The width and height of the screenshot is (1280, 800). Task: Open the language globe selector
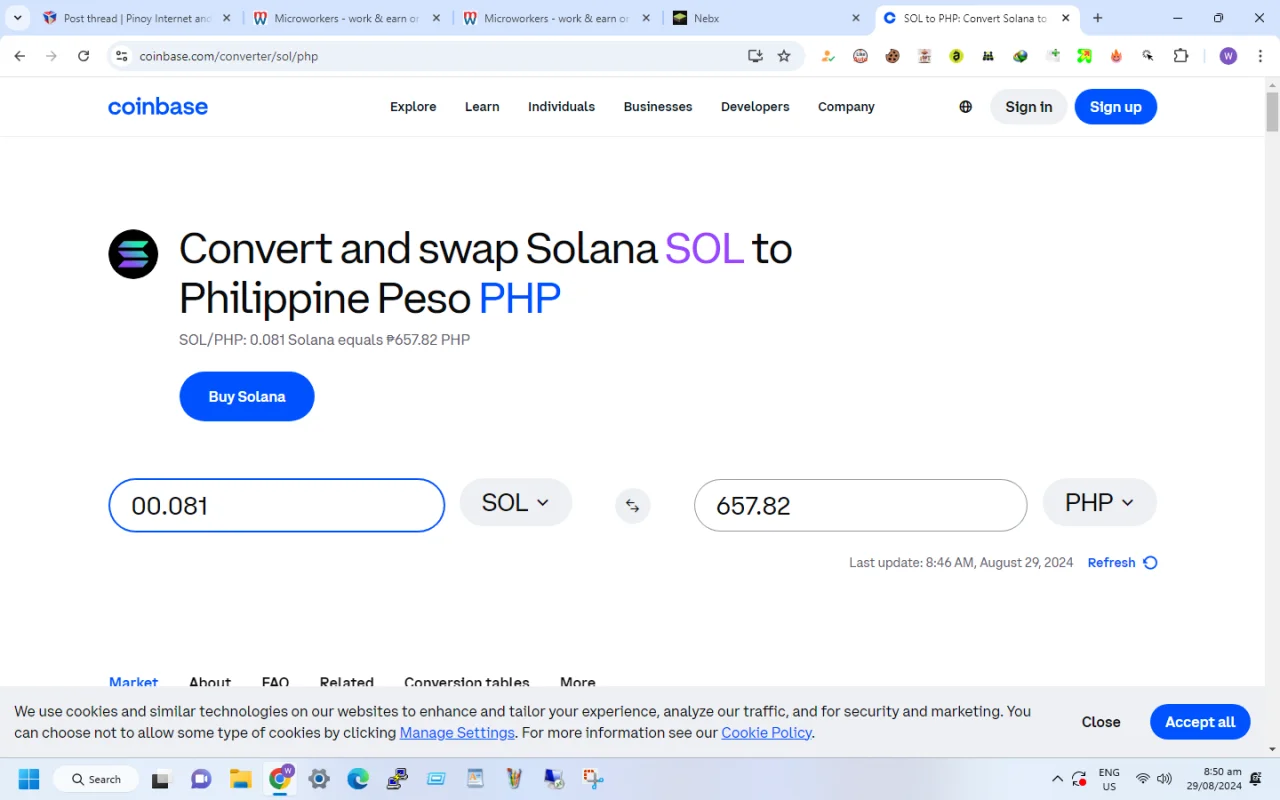(x=965, y=107)
